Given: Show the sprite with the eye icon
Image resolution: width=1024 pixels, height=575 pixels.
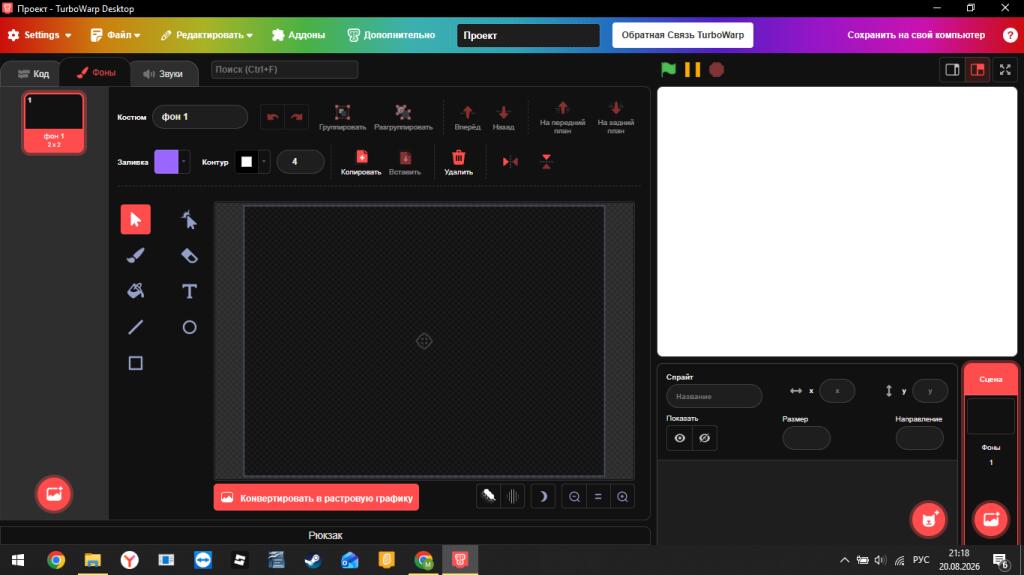Looking at the screenshot, I should click(x=679, y=438).
